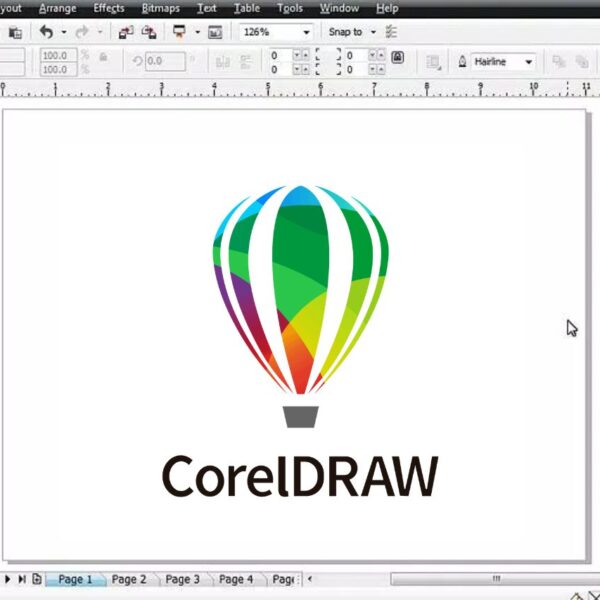600x600 pixels.
Task: Click the Redo arrow icon
Action: point(82,32)
